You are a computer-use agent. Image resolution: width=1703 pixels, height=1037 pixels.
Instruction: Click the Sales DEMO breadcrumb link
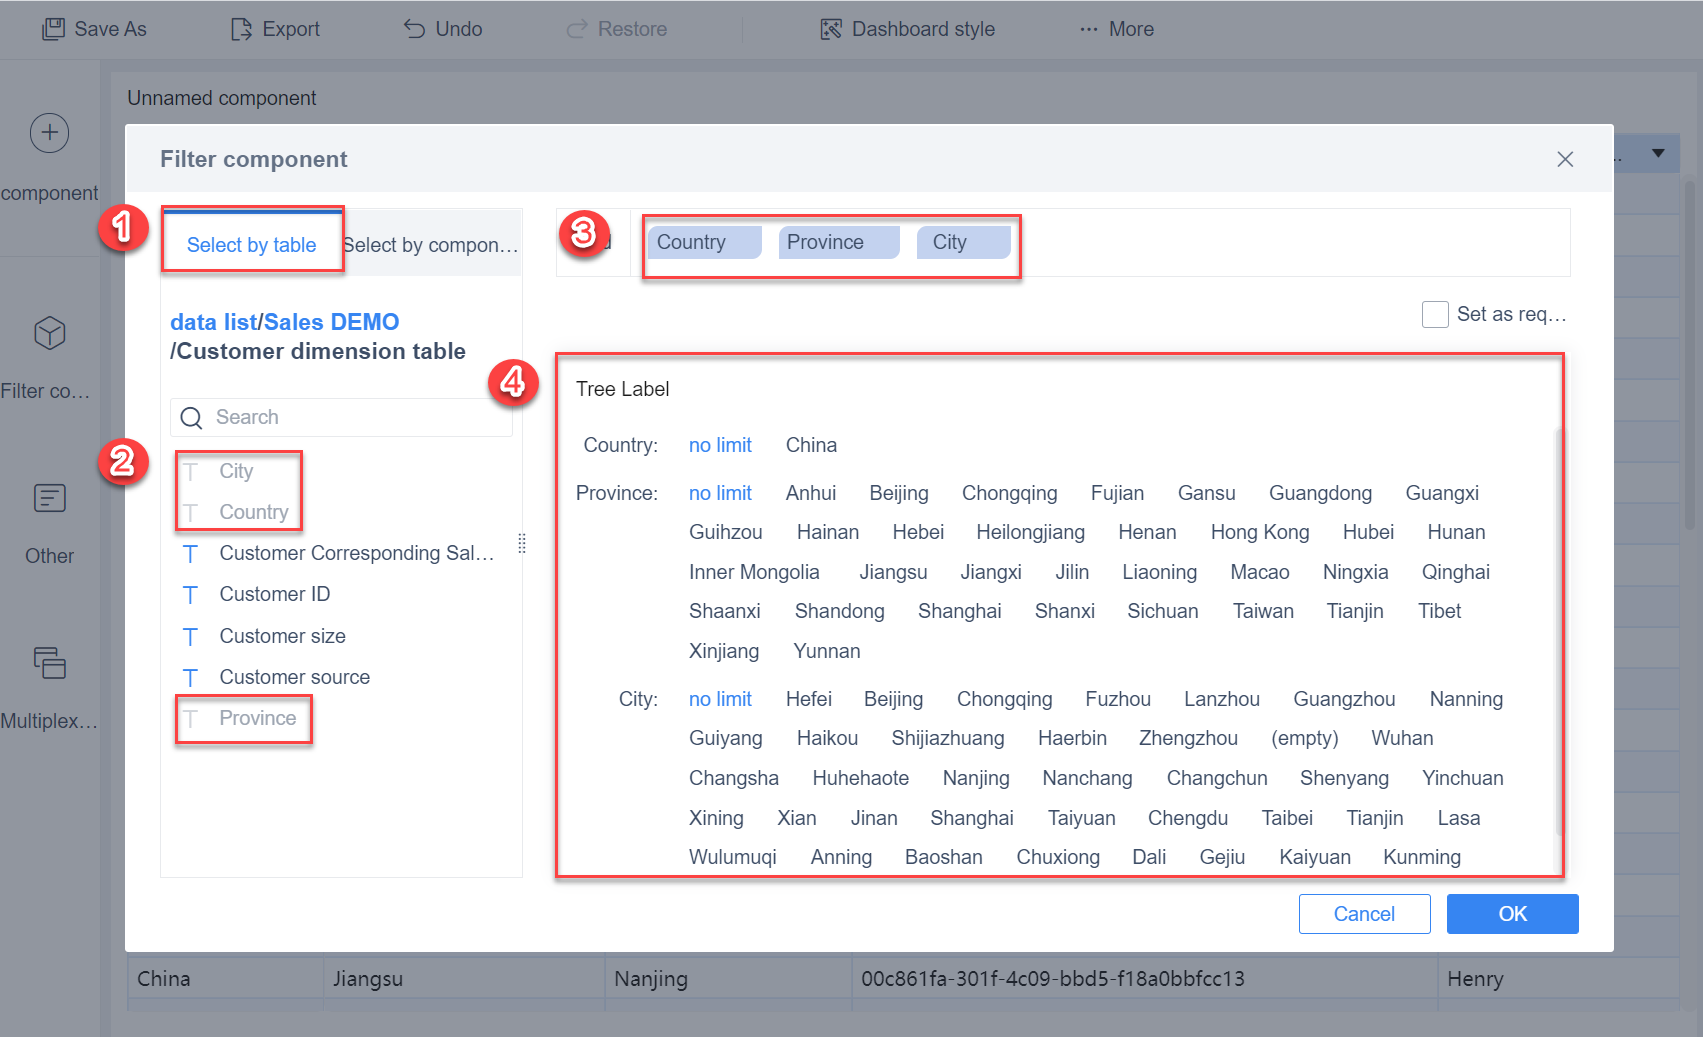(331, 322)
